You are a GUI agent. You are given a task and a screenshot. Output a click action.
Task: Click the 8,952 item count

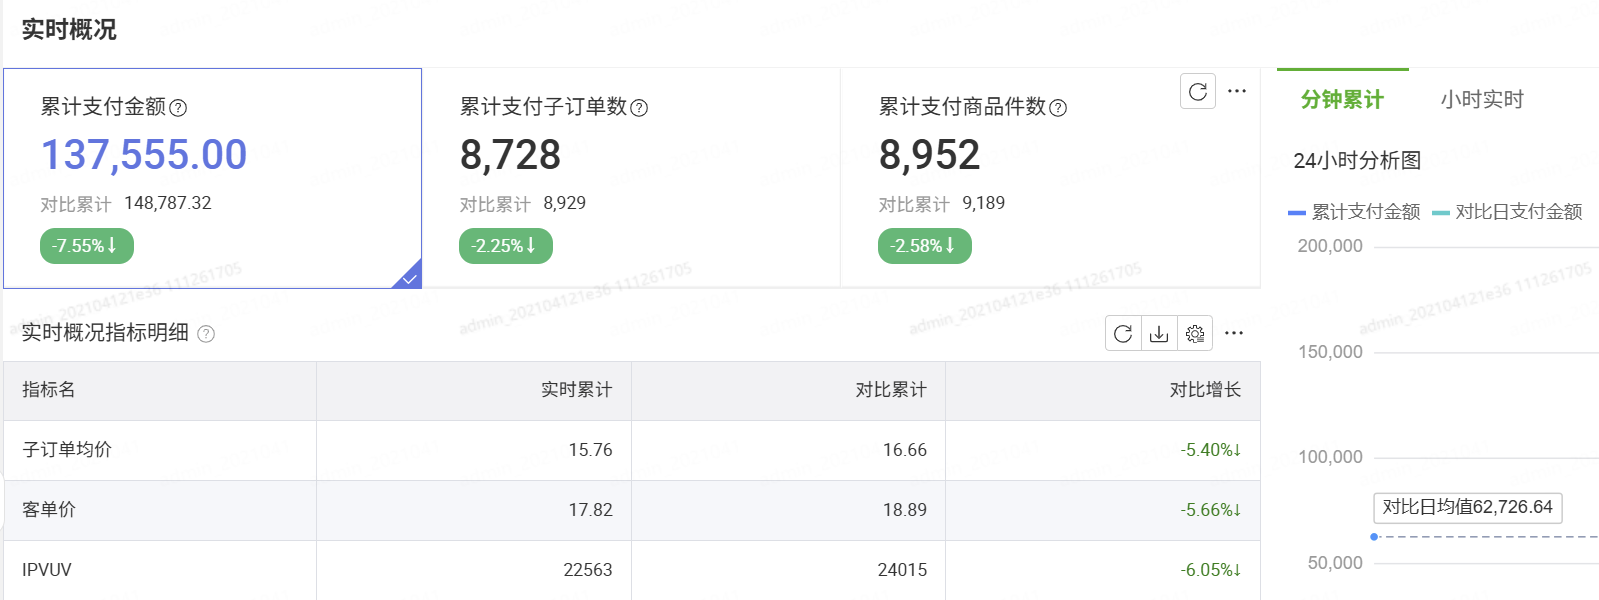coord(929,155)
